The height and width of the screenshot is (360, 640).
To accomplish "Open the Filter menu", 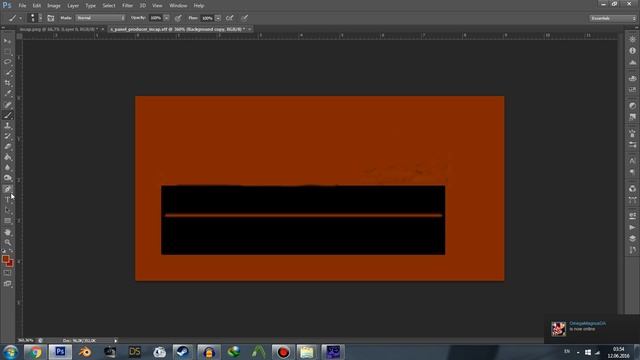I will (127, 6).
